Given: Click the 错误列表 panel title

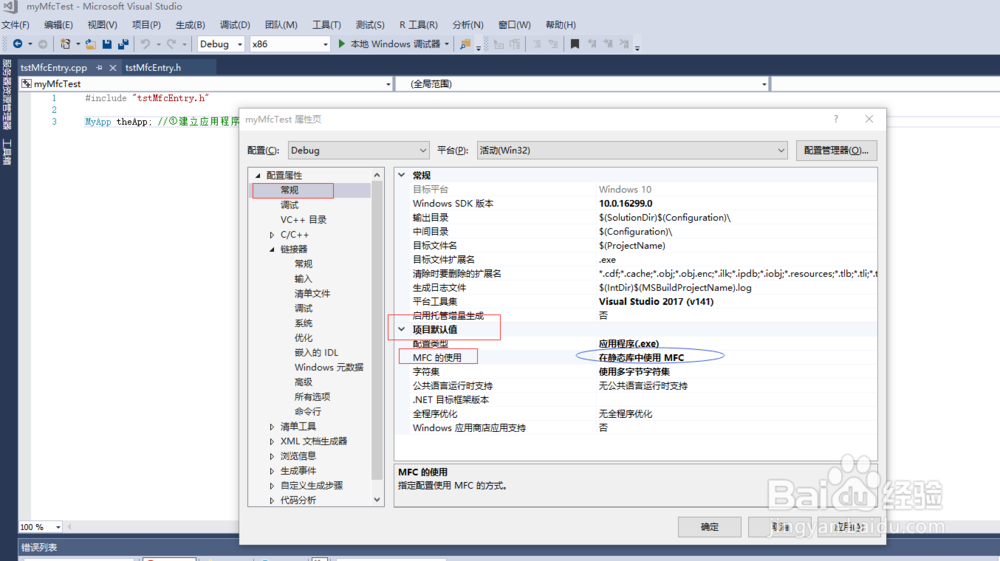Looking at the screenshot, I should click(39, 547).
